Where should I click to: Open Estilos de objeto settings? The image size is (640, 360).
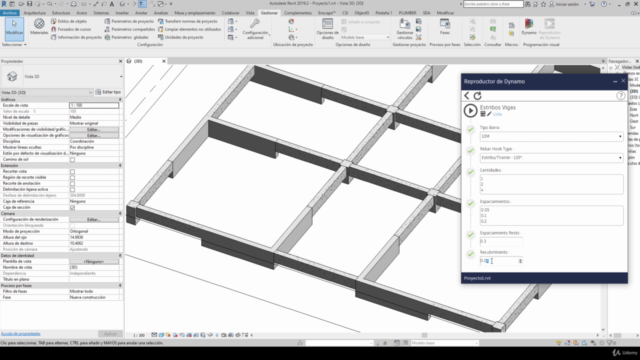(69, 21)
